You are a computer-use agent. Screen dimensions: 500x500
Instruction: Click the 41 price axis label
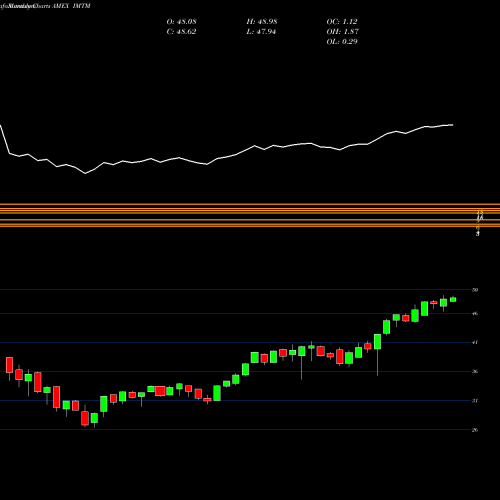[x=475, y=342]
